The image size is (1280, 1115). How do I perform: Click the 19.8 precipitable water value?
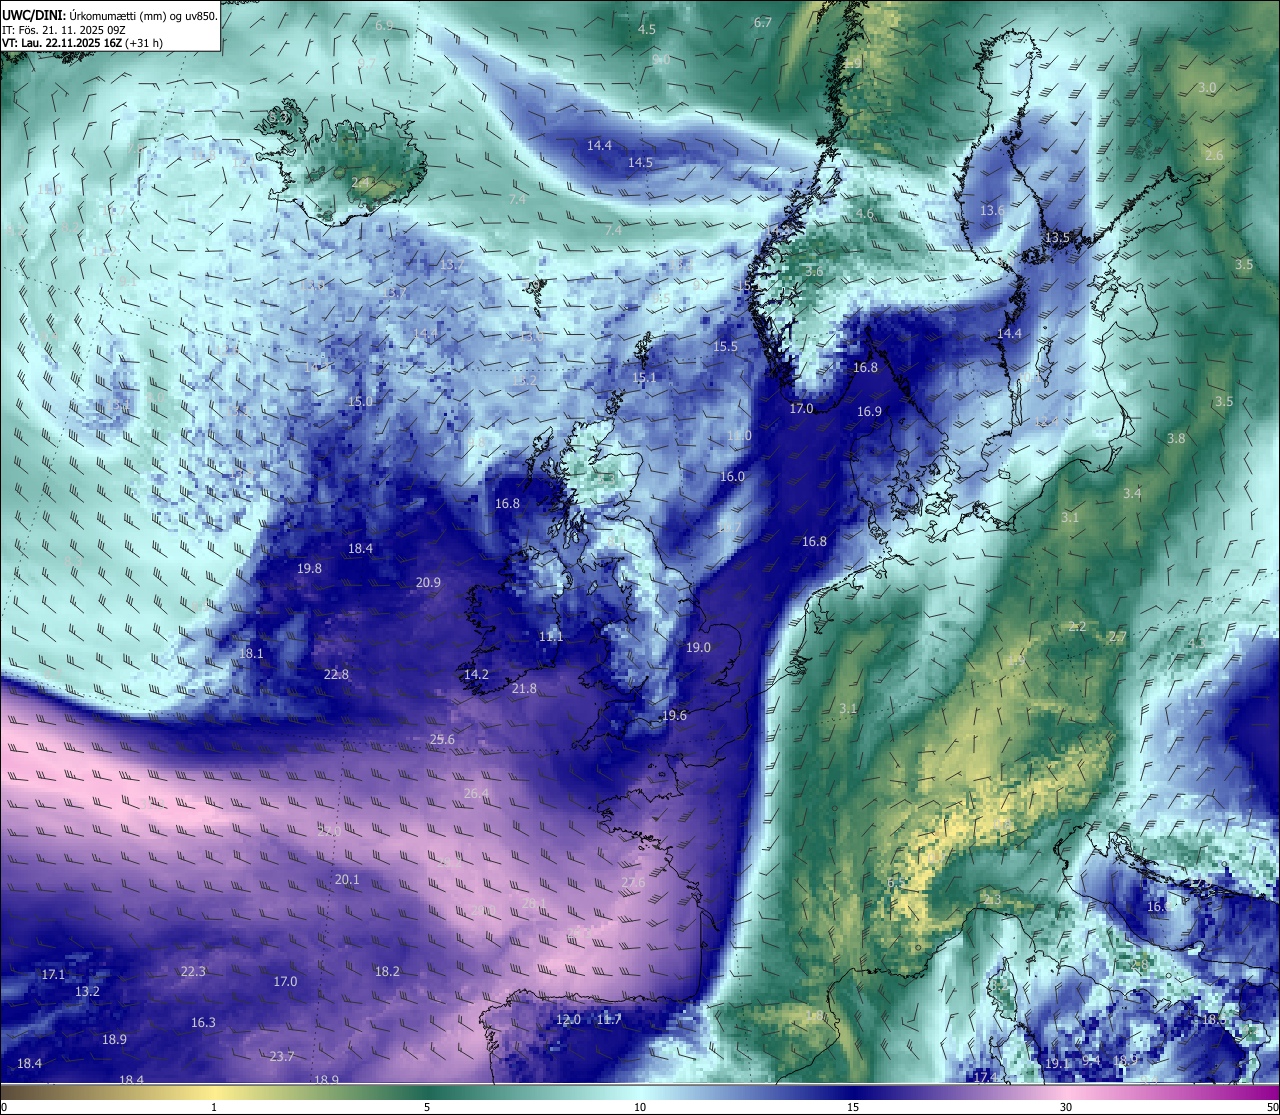pos(309,568)
